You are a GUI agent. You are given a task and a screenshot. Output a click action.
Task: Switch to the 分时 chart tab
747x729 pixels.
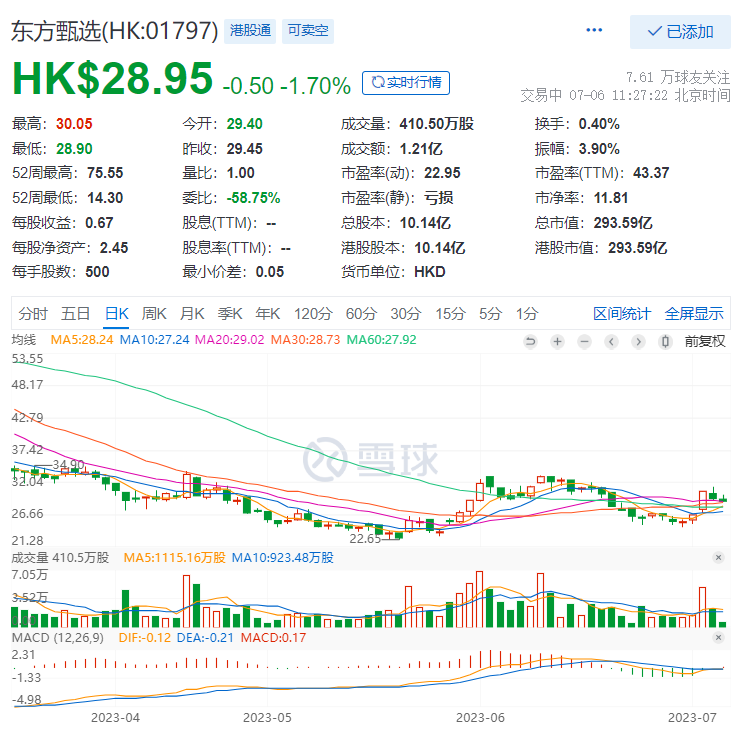point(33,314)
